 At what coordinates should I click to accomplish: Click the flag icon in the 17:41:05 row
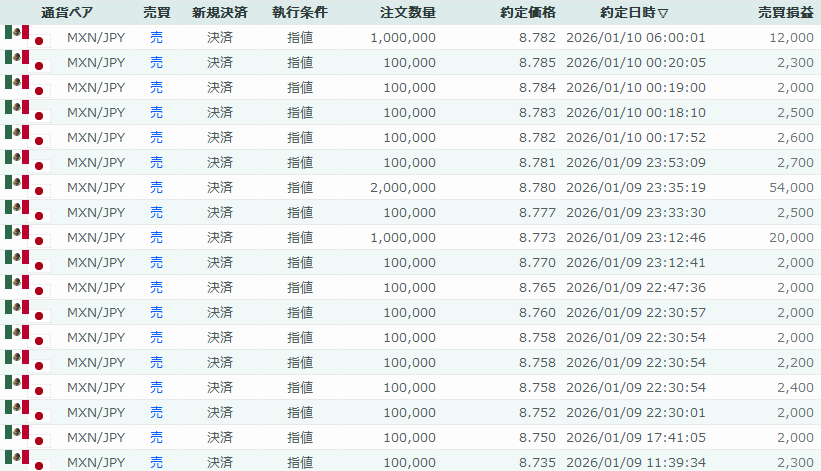(27, 437)
